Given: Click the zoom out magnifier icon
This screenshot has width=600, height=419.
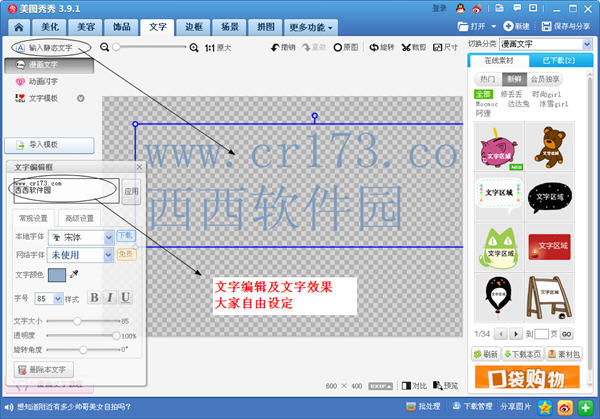Looking at the screenshot, I should 104,47.
